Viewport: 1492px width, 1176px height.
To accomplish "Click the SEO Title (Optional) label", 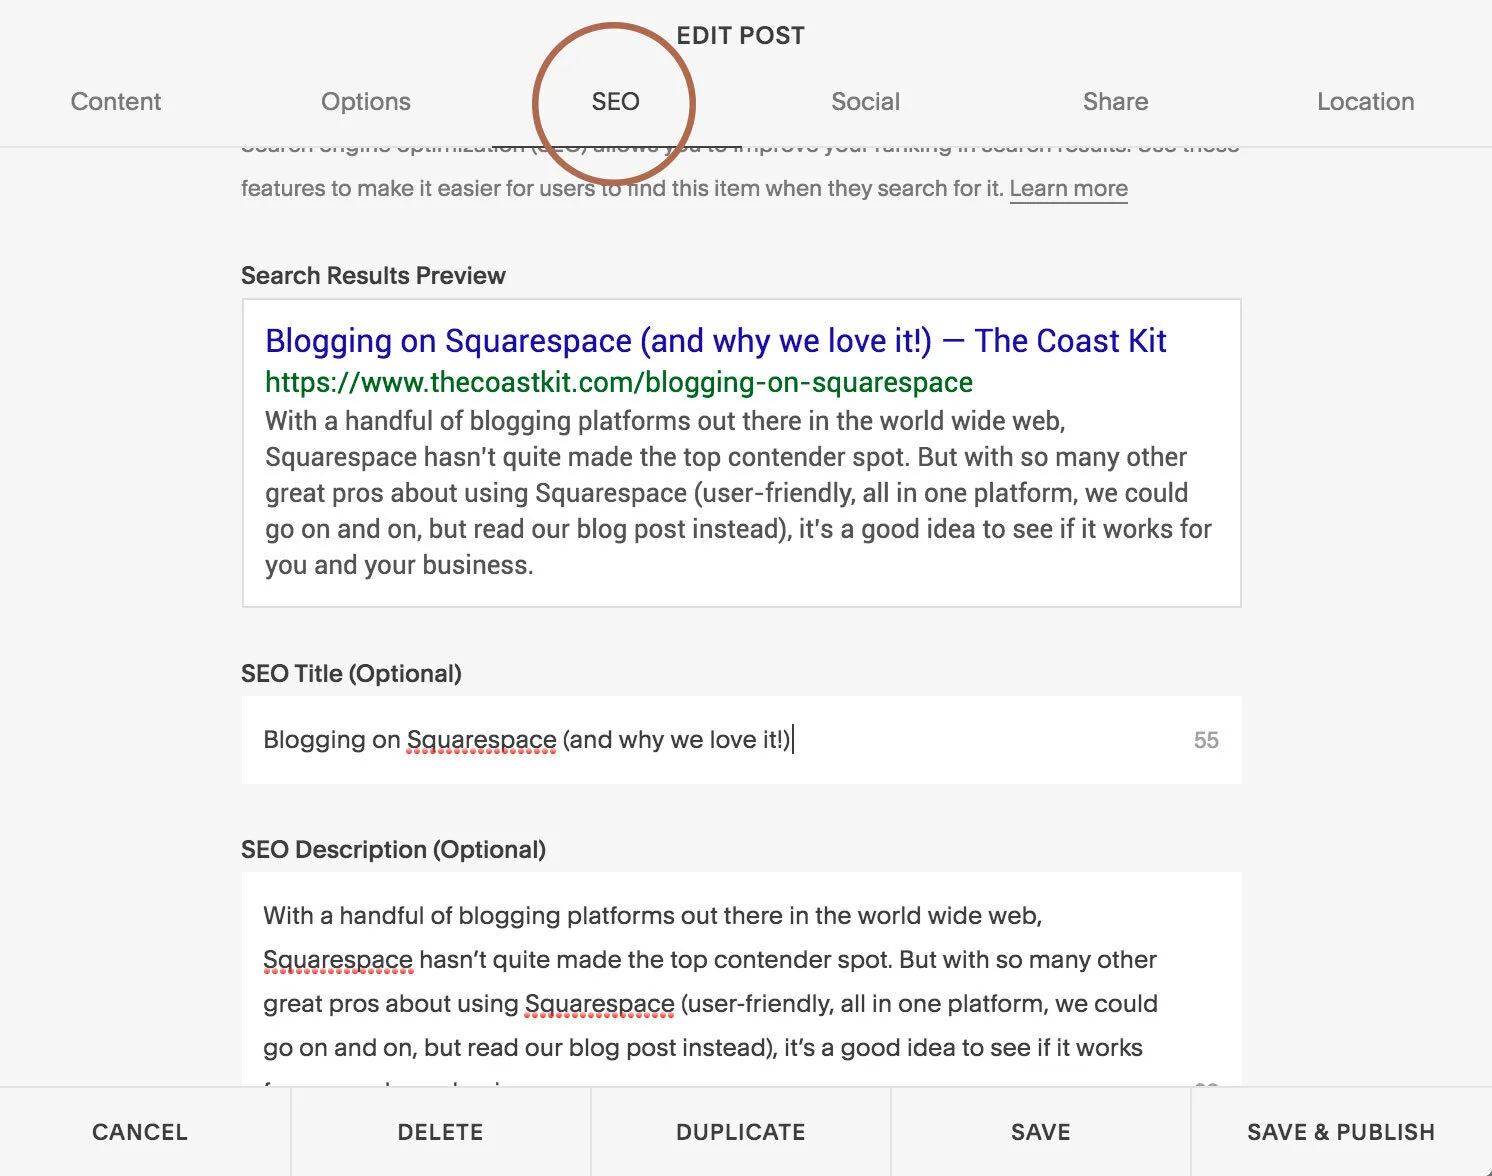I will pyautogui.click(x=351, y=673).
